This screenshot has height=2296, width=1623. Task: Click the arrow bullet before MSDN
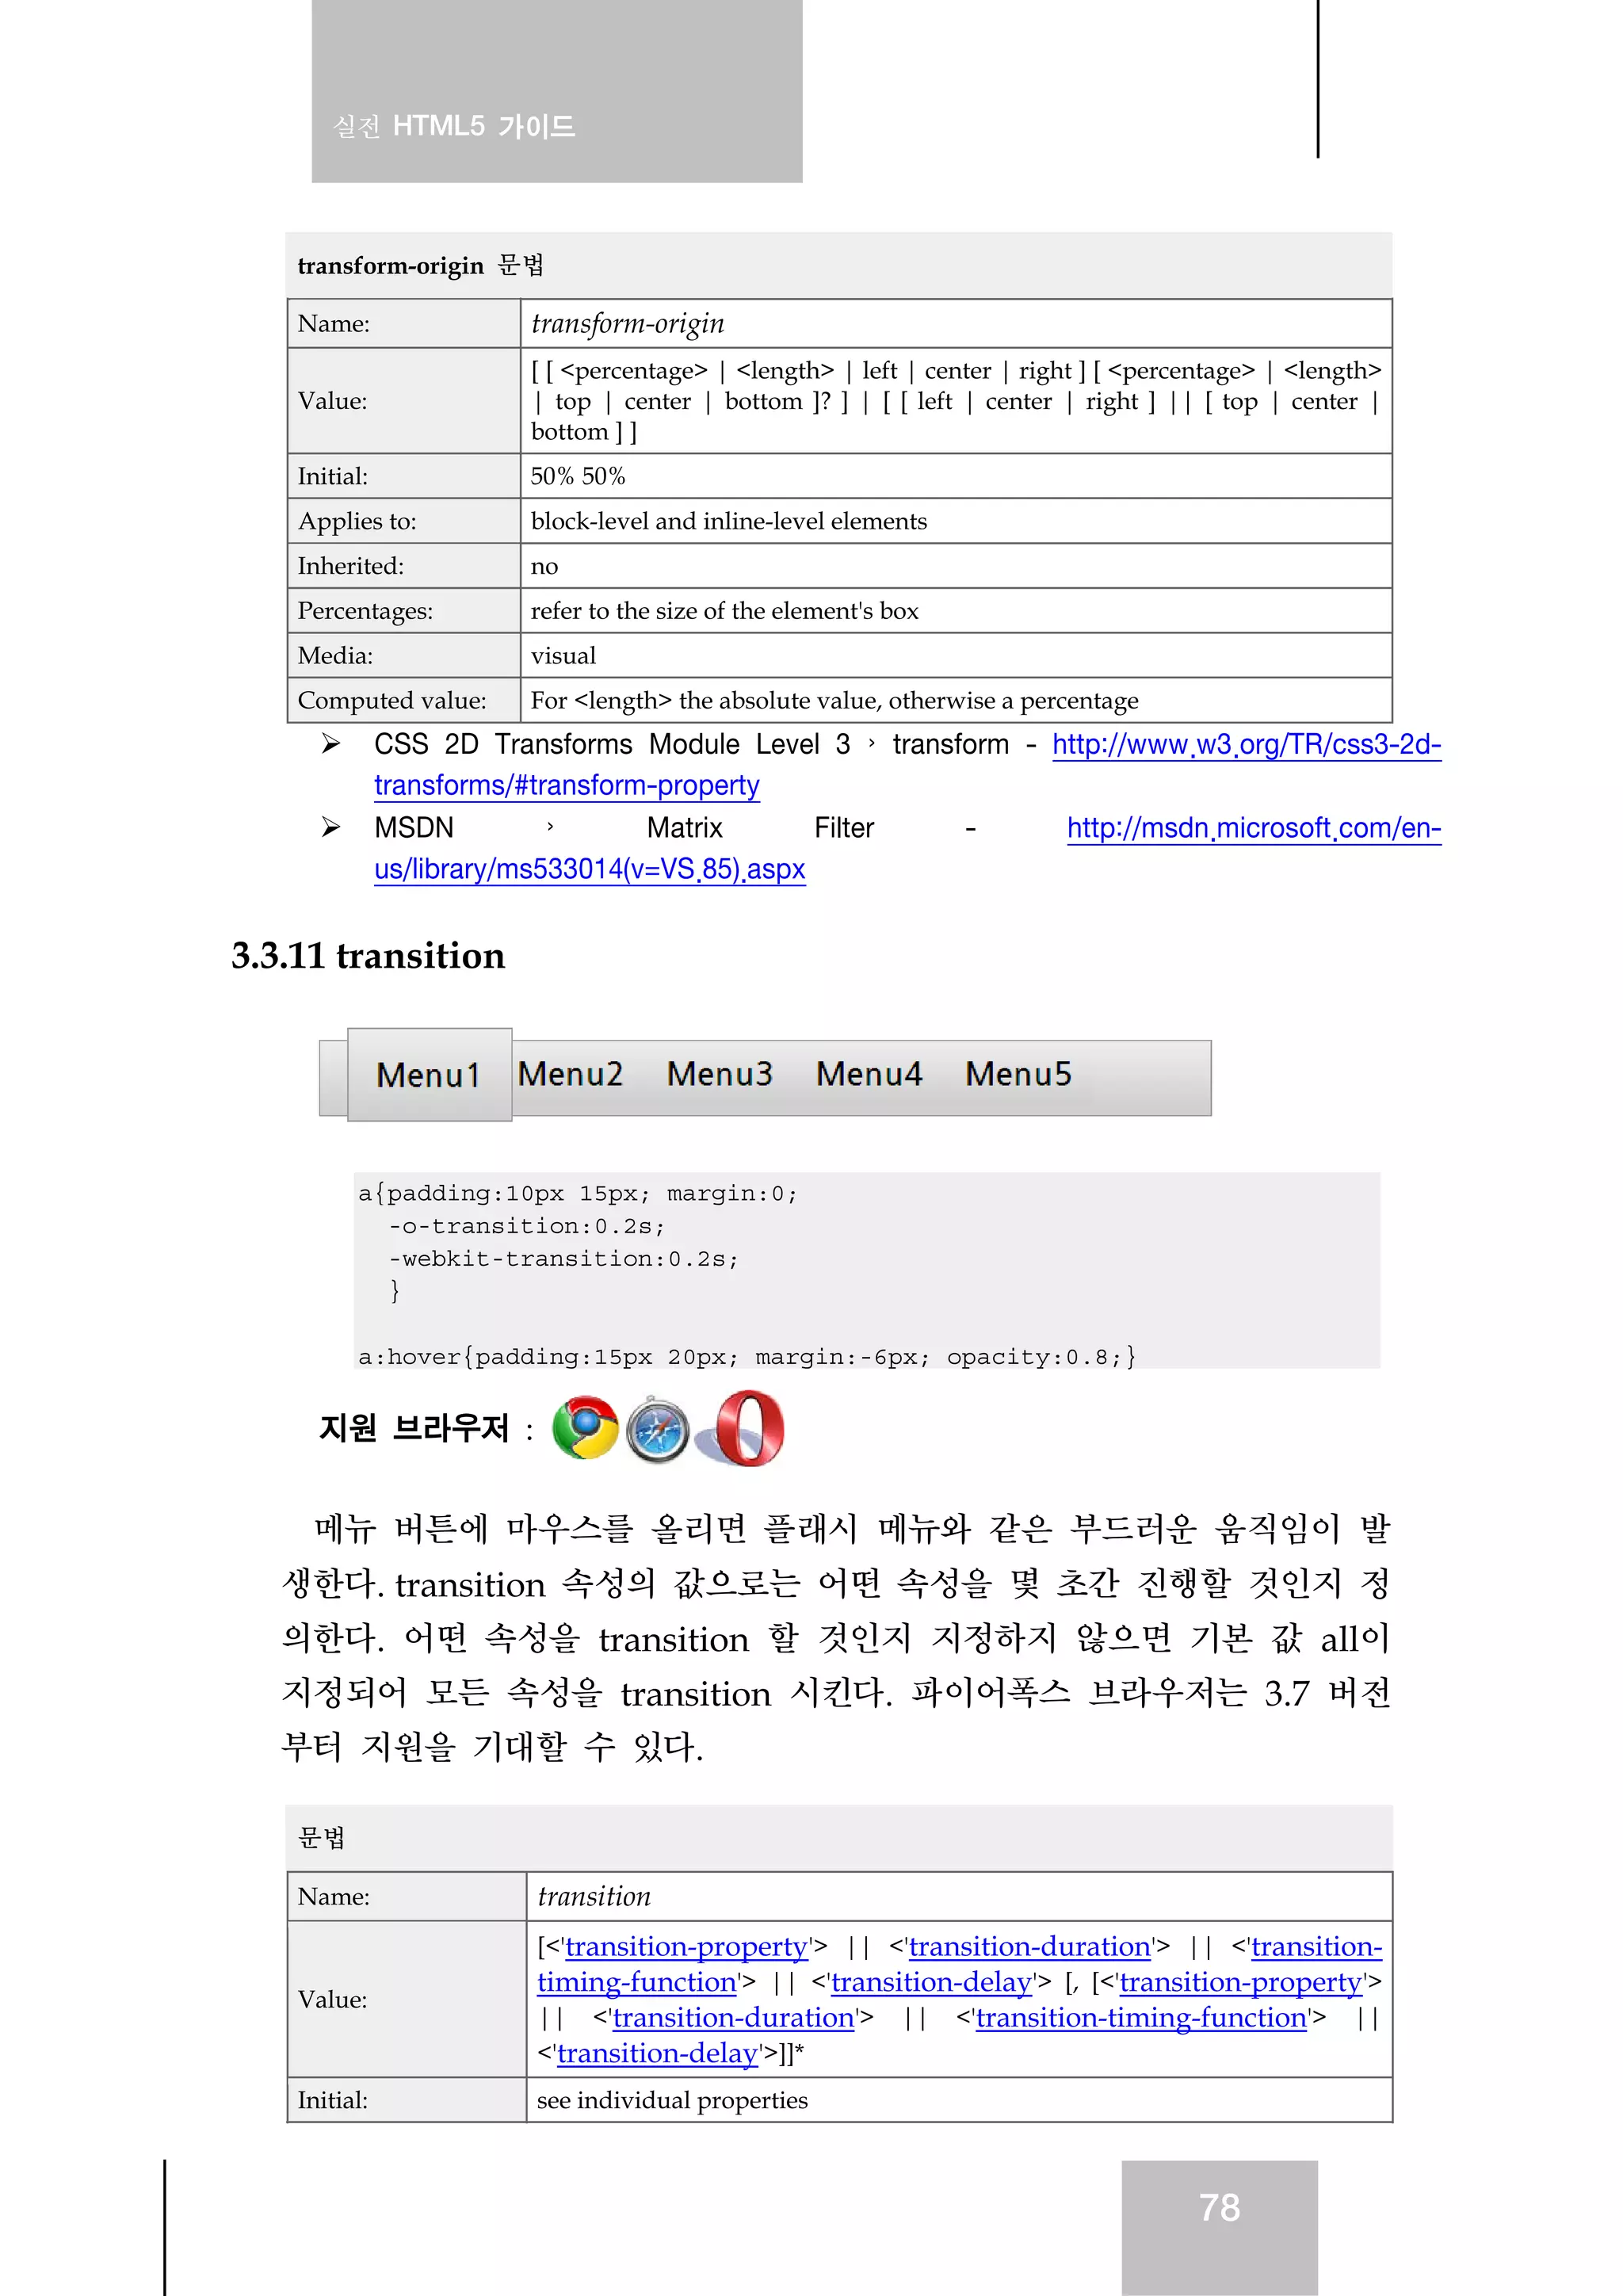[331, 828]
